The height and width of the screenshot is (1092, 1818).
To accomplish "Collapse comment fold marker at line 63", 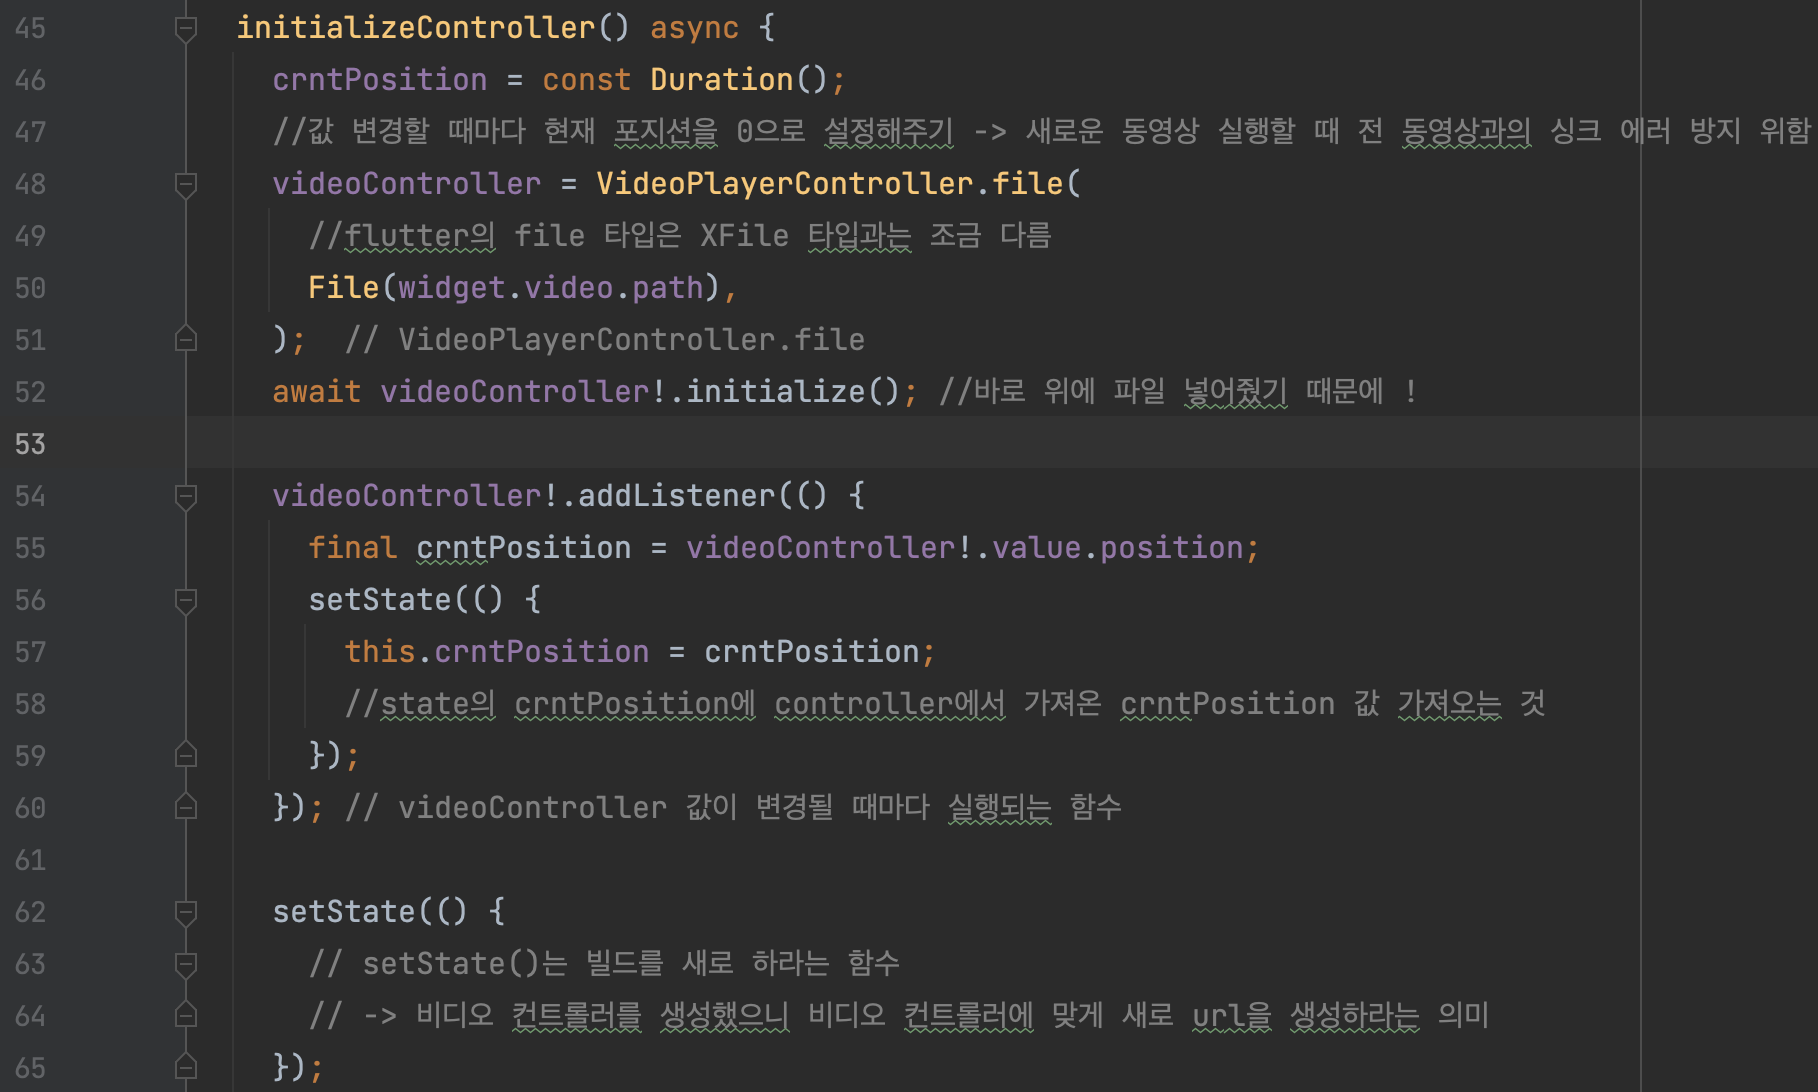I will point(186,964).
